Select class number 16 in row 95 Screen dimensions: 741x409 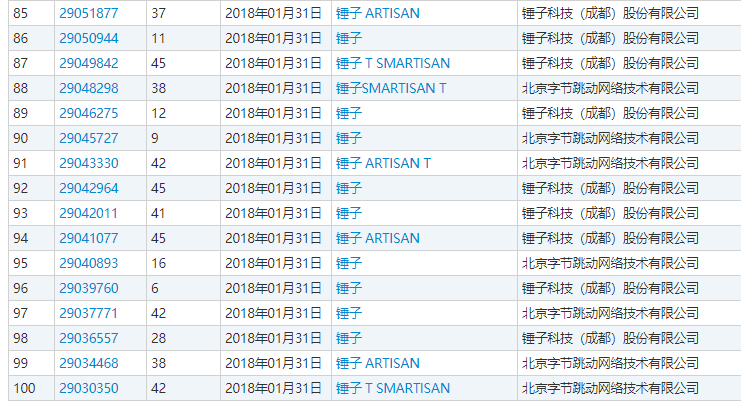point(158,263)
